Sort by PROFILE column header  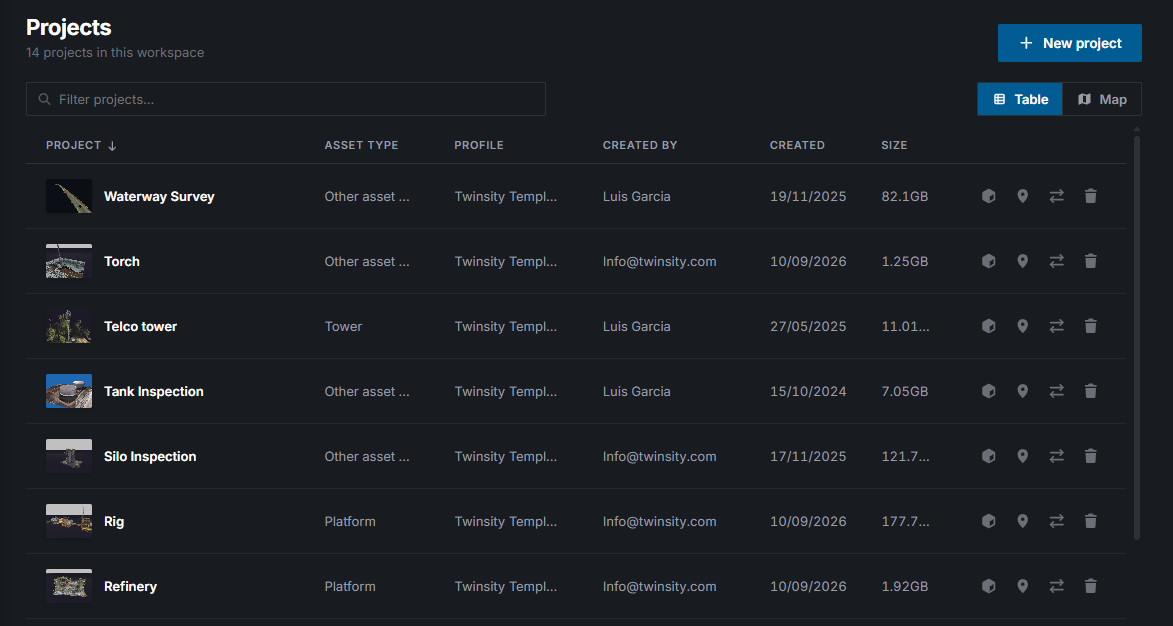479,145
